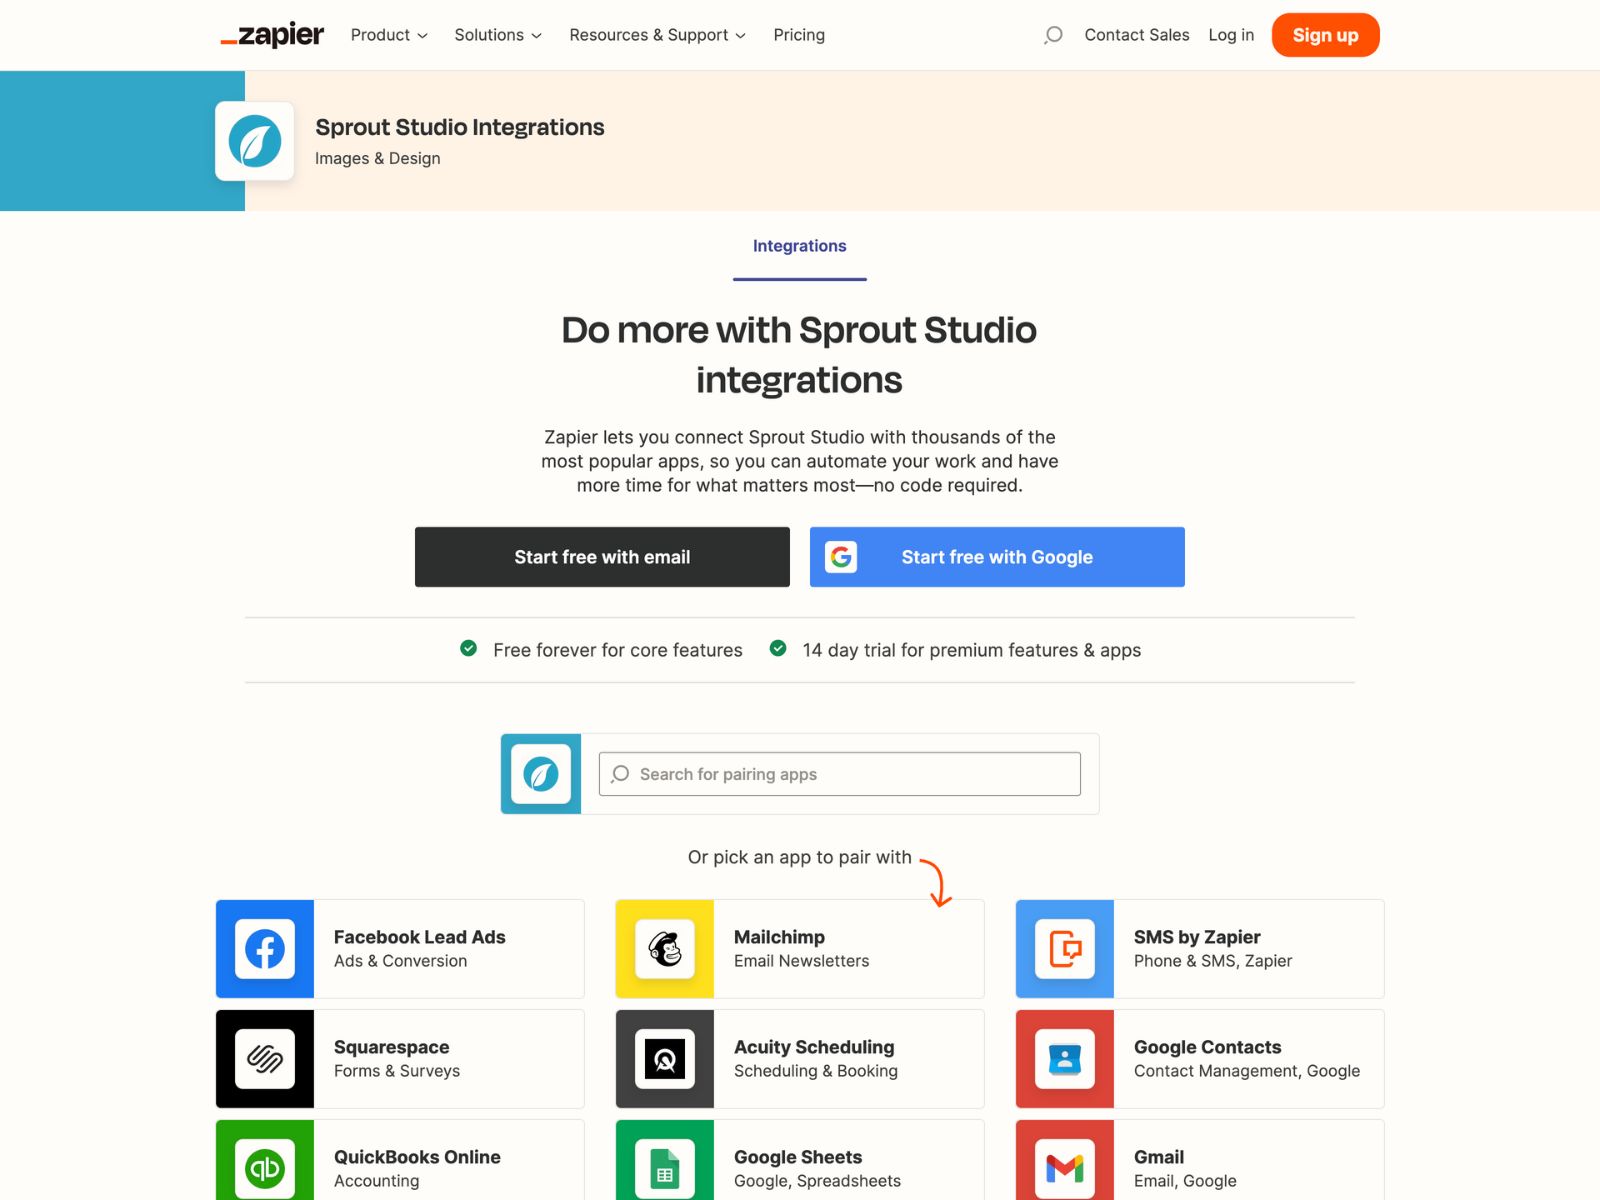
Task: Click the Acuity Scheduling icon
Action: (665, 1059)
